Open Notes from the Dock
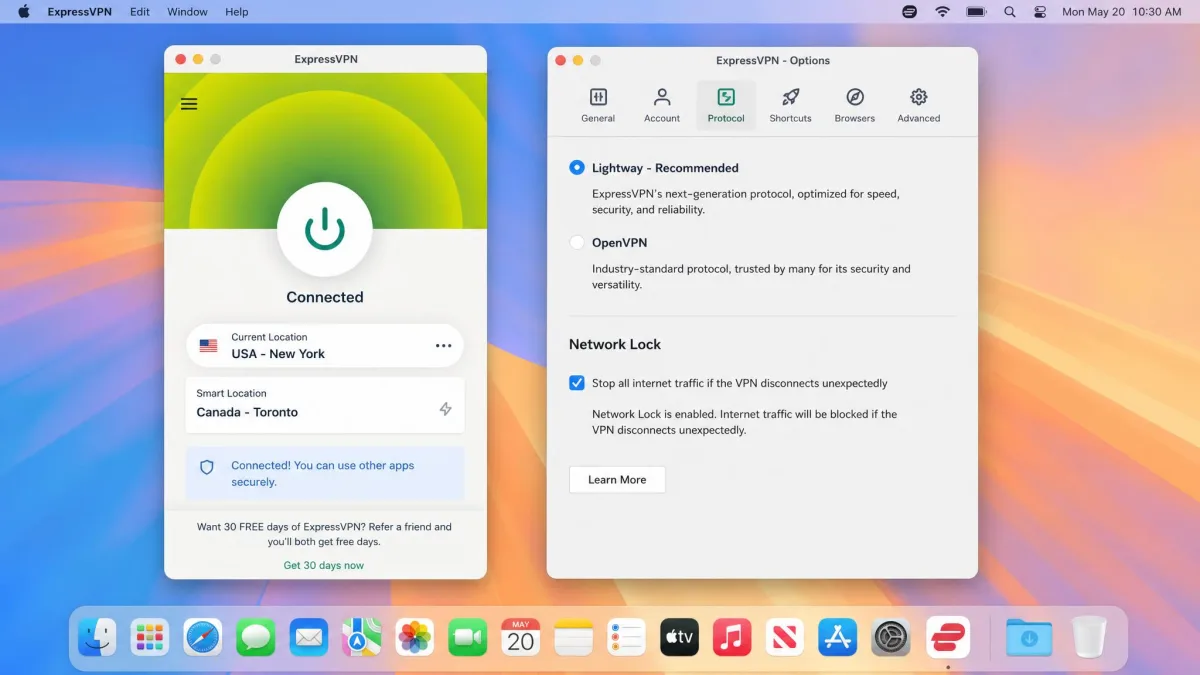 coord(574,636)
